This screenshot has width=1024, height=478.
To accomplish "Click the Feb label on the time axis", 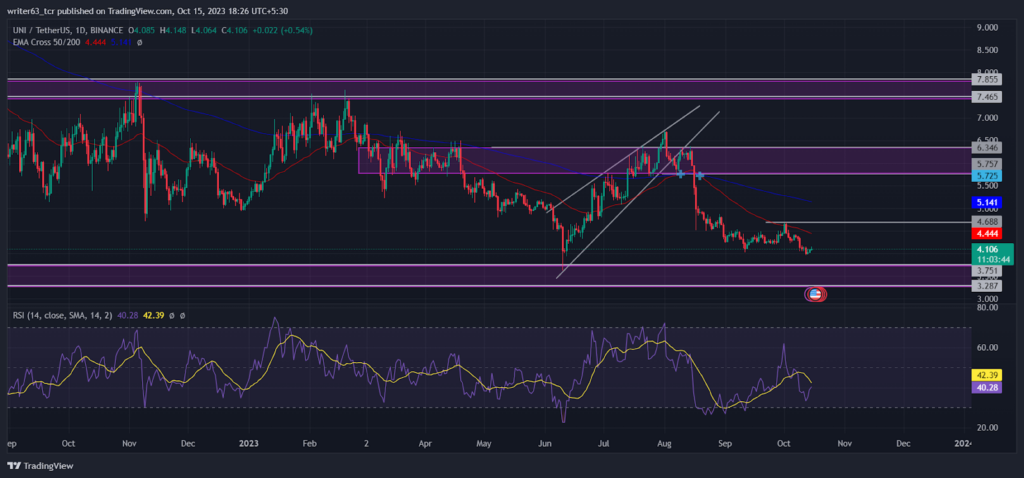I will 310,443.
